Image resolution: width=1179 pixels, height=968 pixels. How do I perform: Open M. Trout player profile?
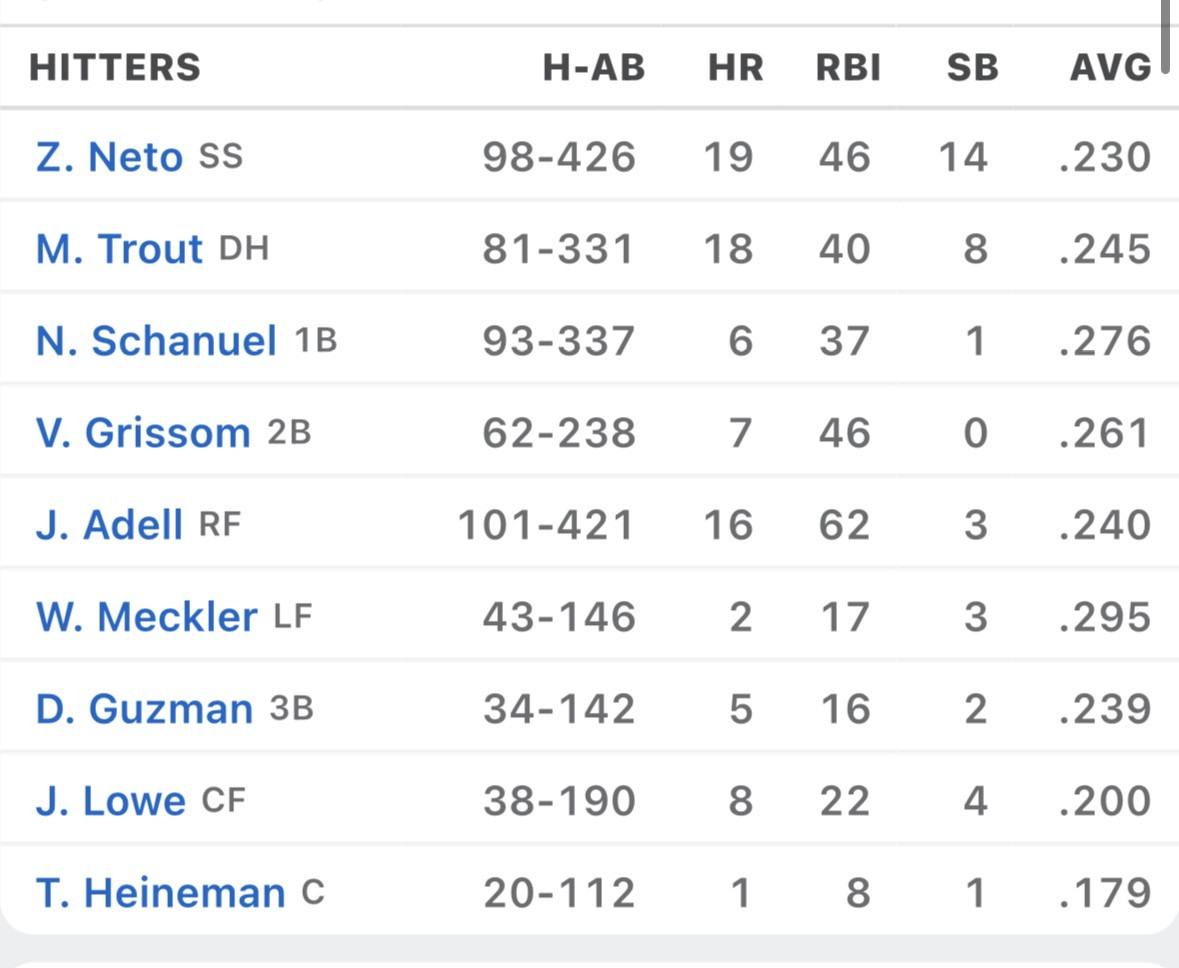coord(119,248)
